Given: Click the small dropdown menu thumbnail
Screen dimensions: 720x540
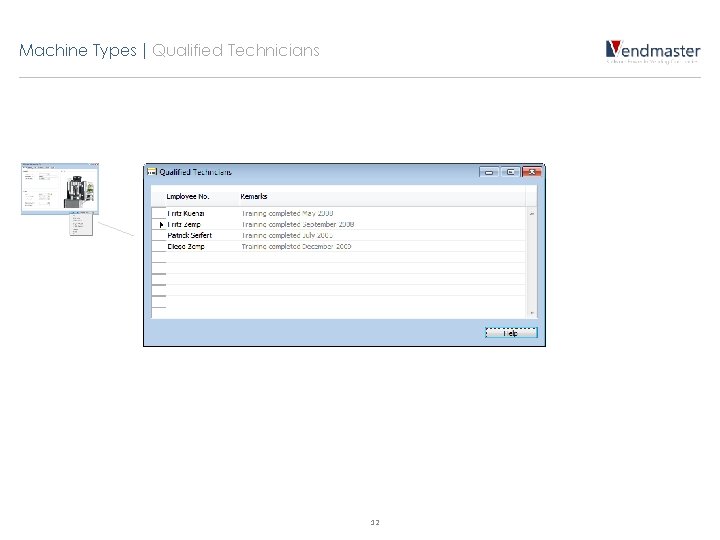Looking at the screenshot, I should (x=81, y=224).
